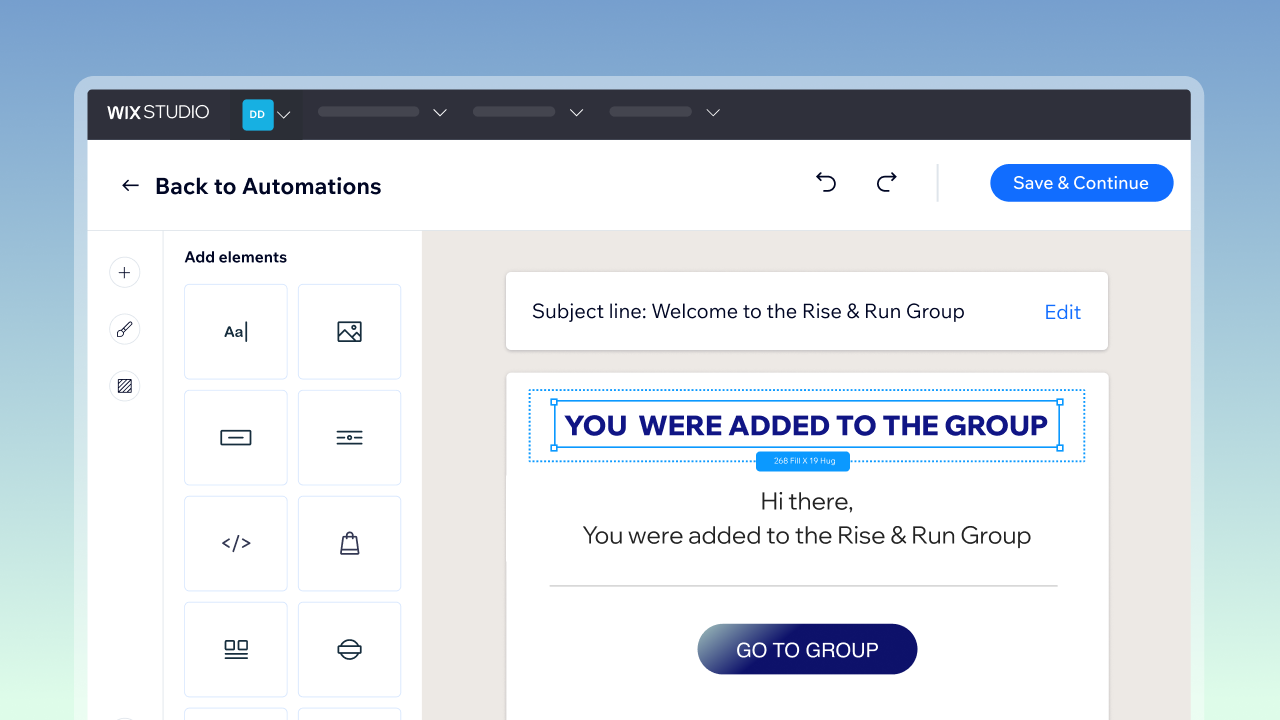
Task: Redo the last change
Action: (x=886, y=182)
